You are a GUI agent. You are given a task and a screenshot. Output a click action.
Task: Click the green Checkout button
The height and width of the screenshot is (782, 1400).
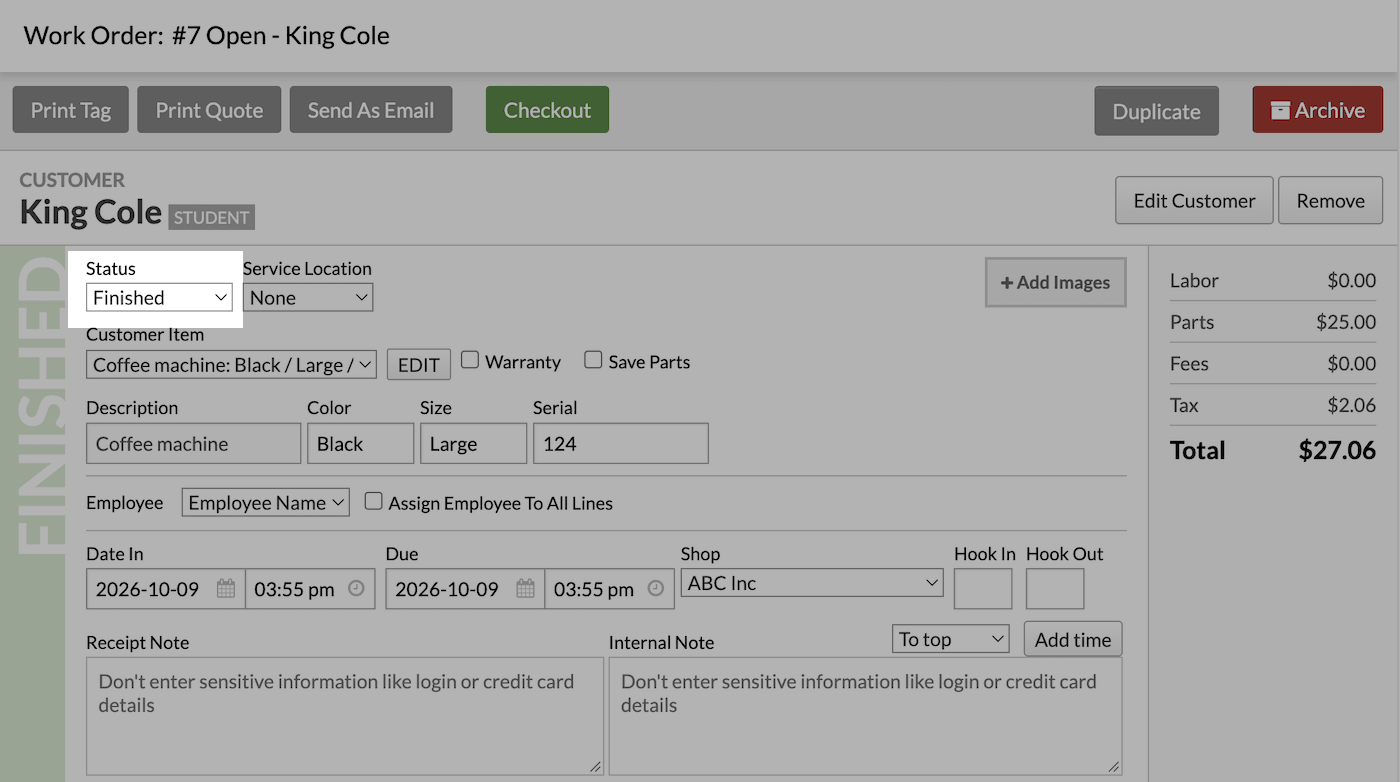pos(547,110)
